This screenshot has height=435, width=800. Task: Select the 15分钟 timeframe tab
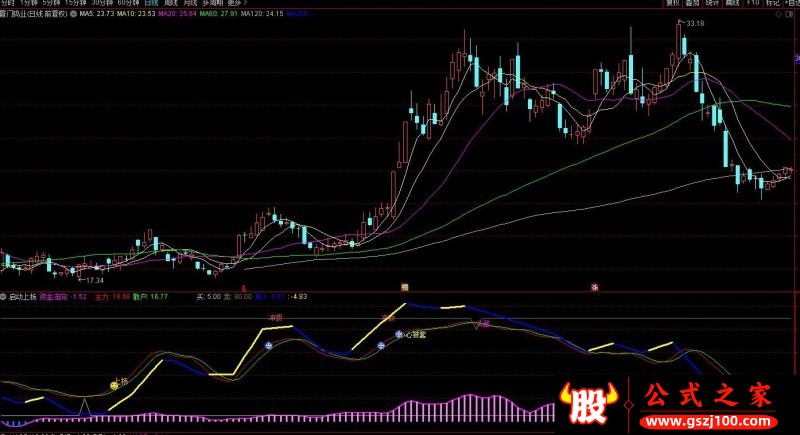tap(76, 3)
